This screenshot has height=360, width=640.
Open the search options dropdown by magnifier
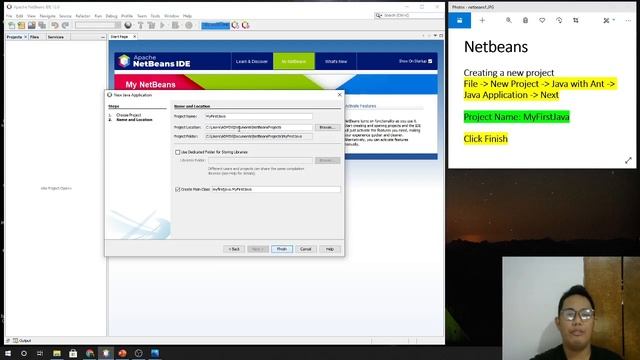(379, 15)
